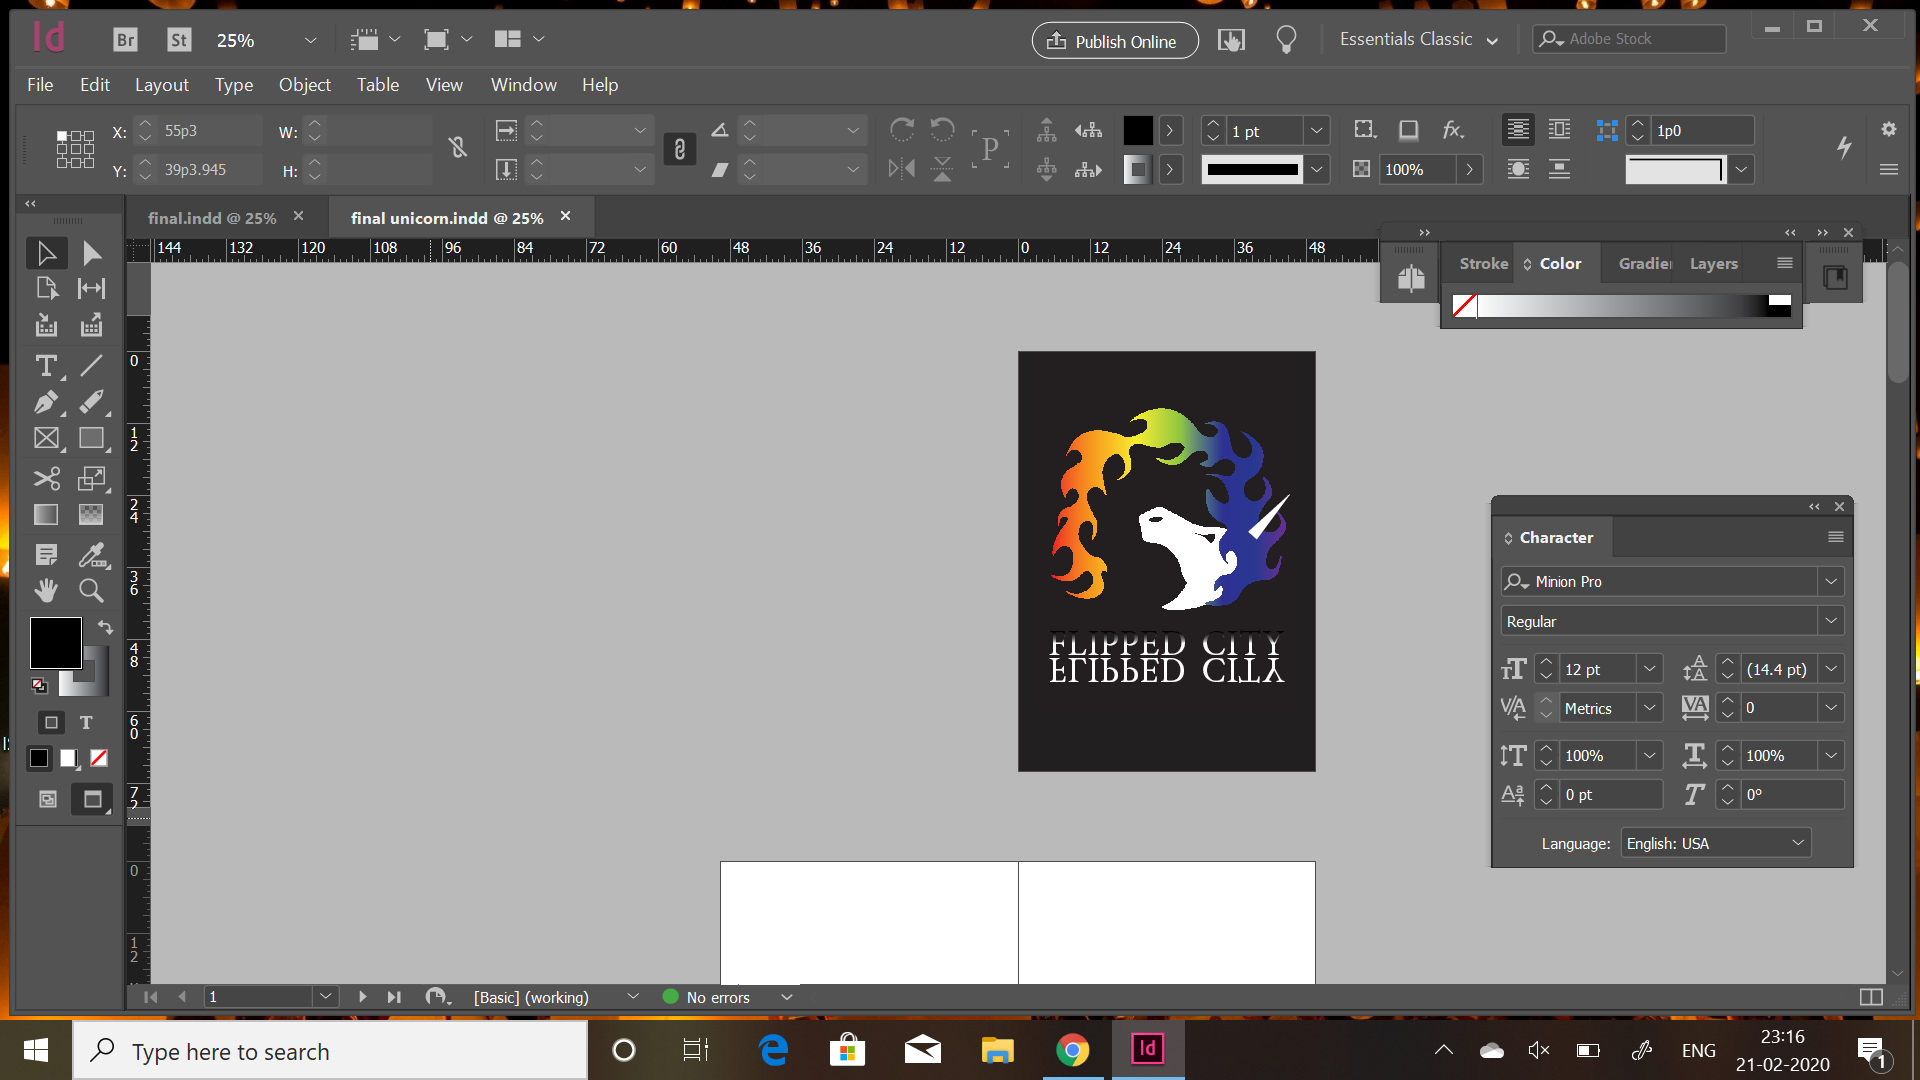This screenshot has width=1920, height=1080.
Task: Toggle formatting affects text button
Action: point(86,722)
